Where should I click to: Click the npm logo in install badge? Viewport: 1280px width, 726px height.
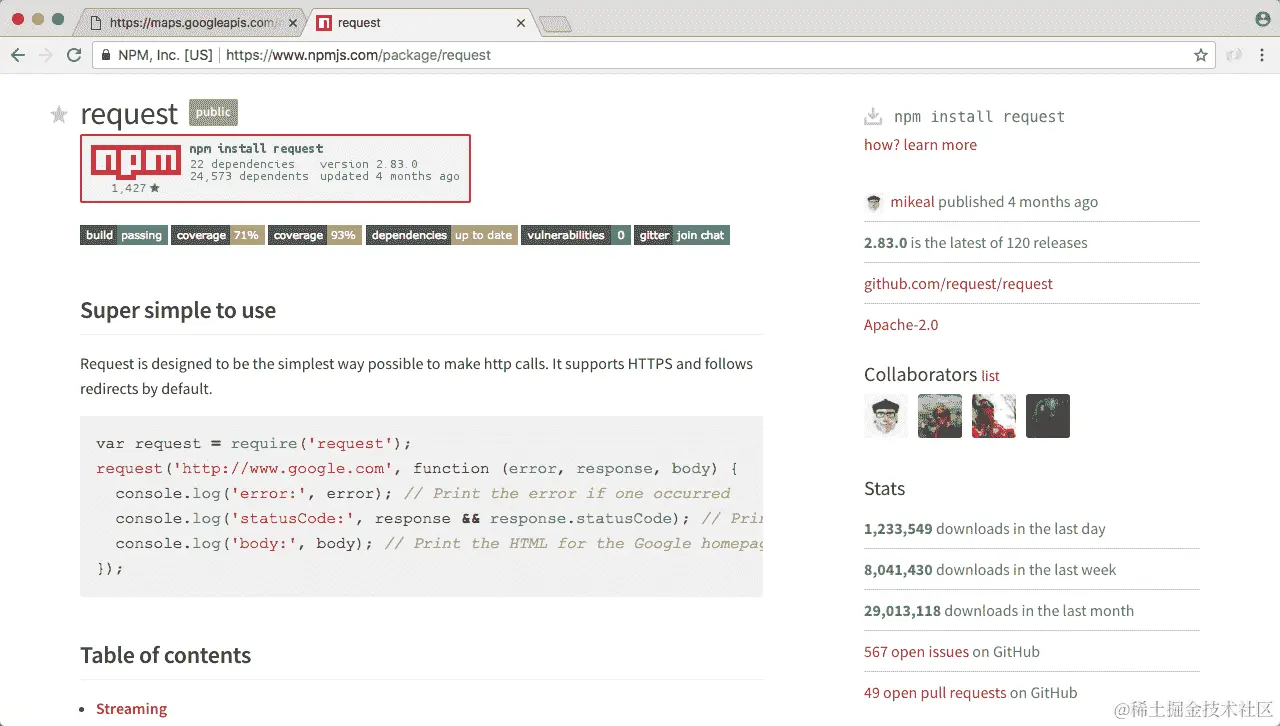pos(135,162)
